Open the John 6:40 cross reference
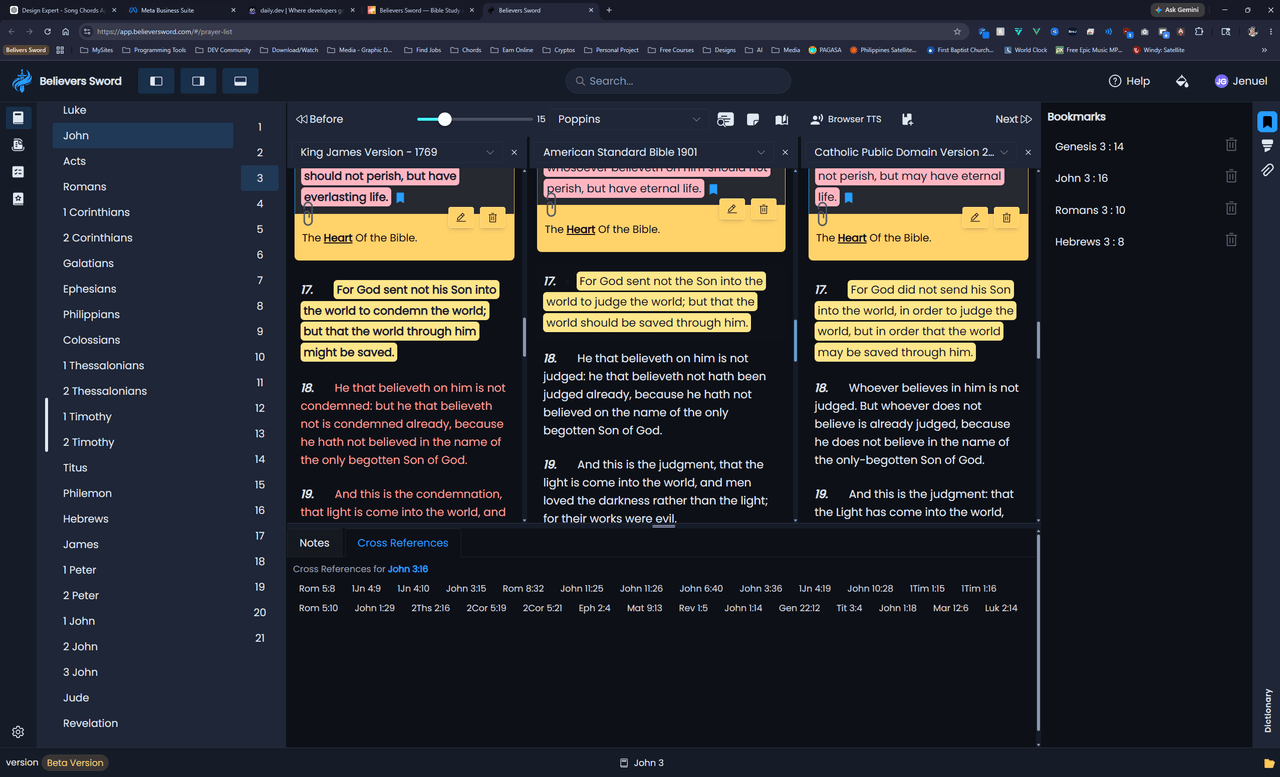Image resolution: width=1280 pixels, height=777 pixels. [701, 589]
